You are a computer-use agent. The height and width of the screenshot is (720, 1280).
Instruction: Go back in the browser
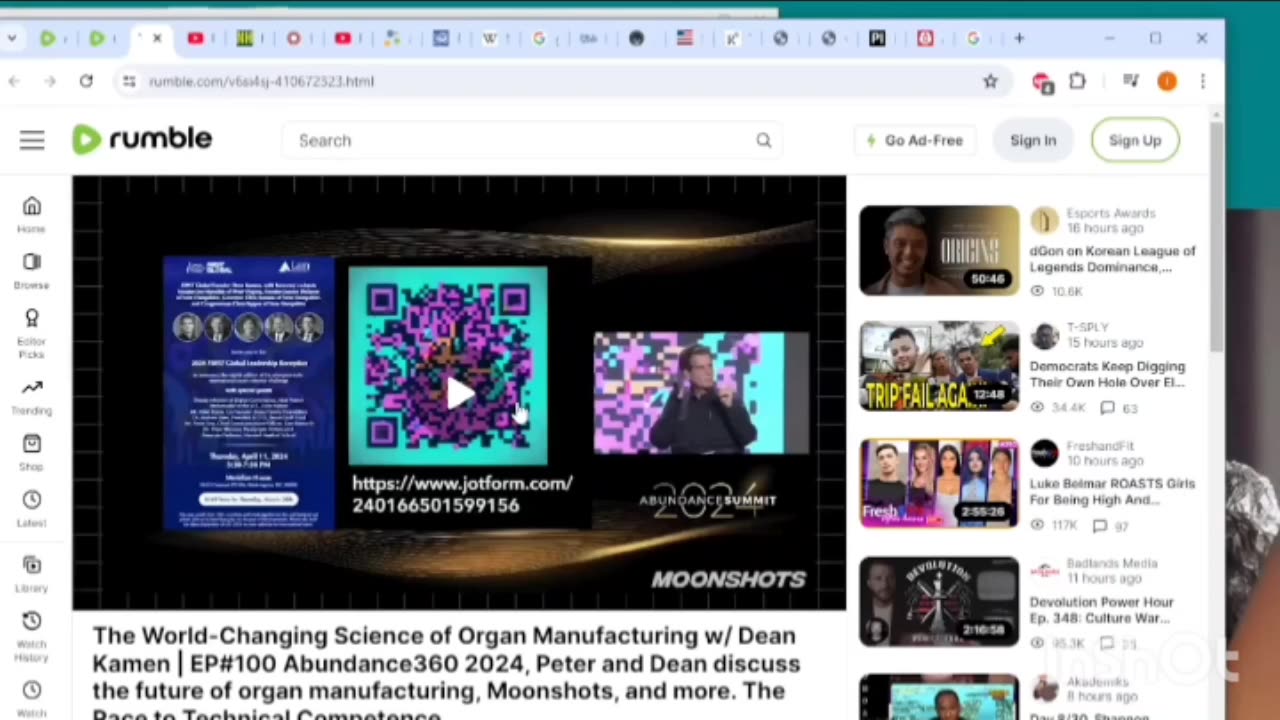pyautogui.click(x=14, y=81)
